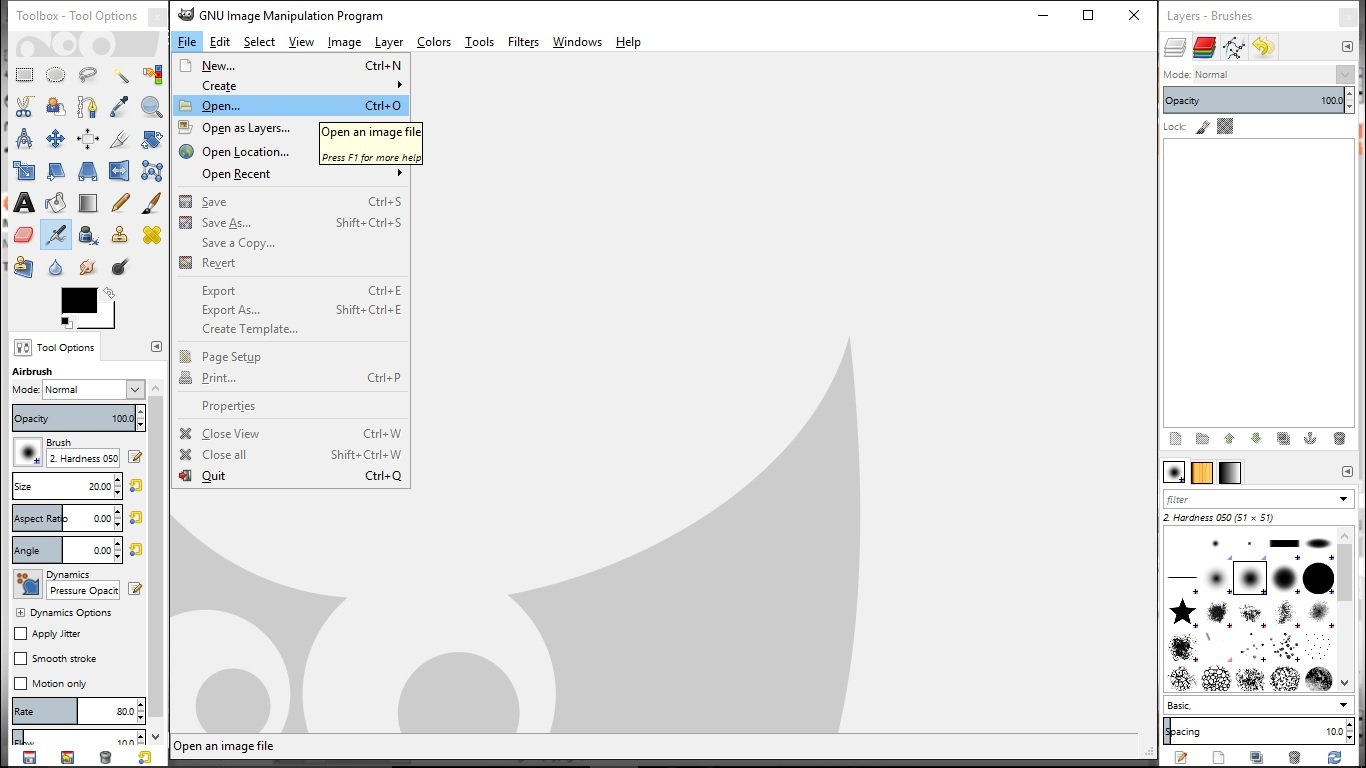Select the Pencil tool

coord(120,203)
